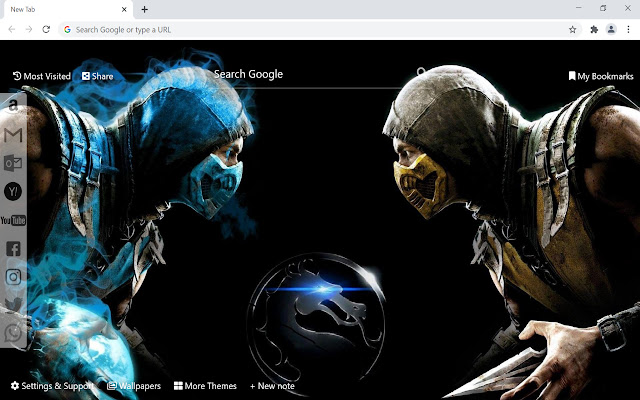Reload the page
The width and height of the screenshot is (640, 400).
[x=46, y=29]
